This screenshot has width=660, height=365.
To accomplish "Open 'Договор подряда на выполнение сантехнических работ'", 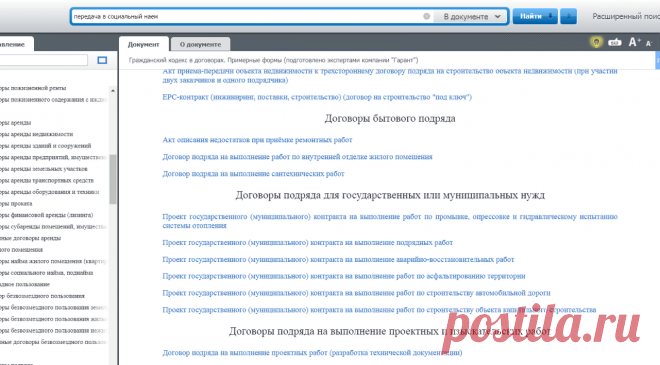I will pyautogui.click(x=253, y=173).
